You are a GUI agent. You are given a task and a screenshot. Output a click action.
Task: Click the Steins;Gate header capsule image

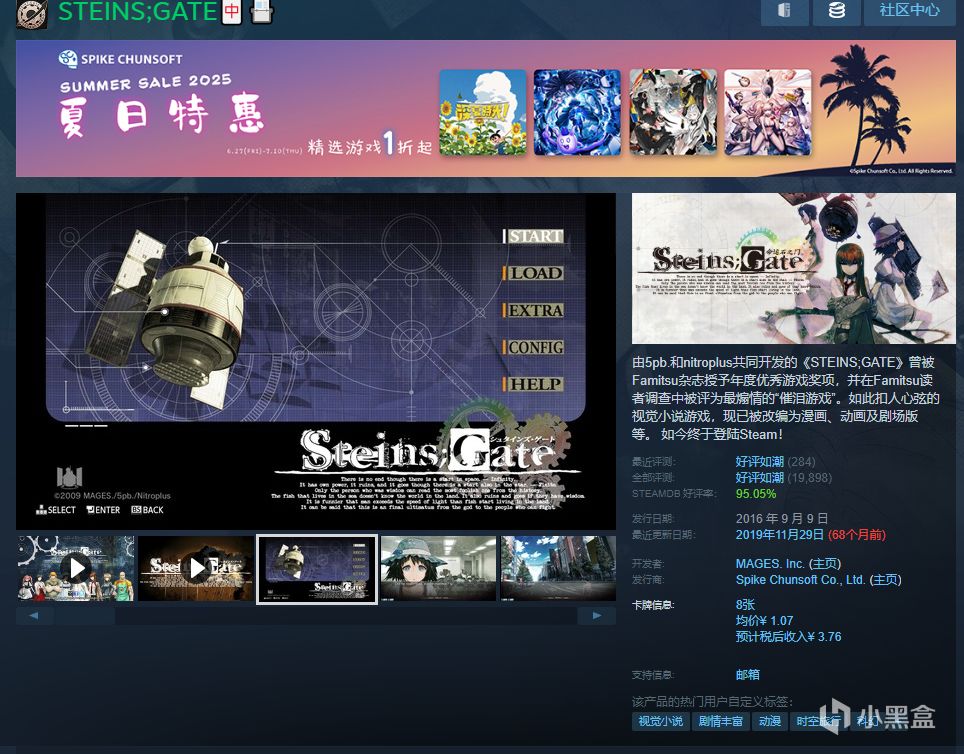pos(794,268)
